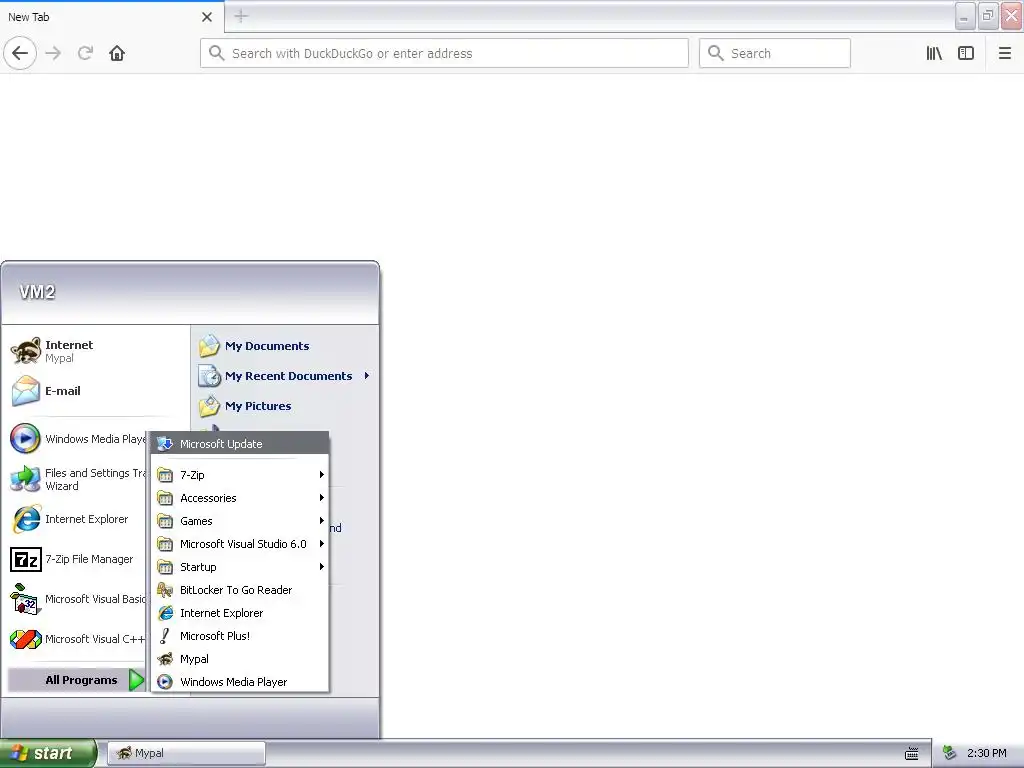1024x768 pixels.
Task: Click the Microsoft Plus! exclamation icon
Action: (165, 636)
